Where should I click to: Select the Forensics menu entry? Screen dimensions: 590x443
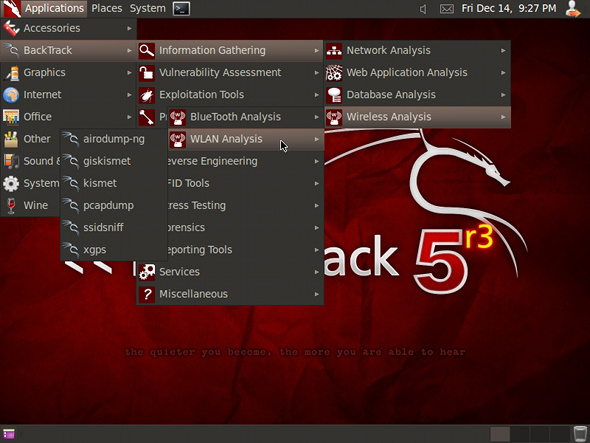245,228
